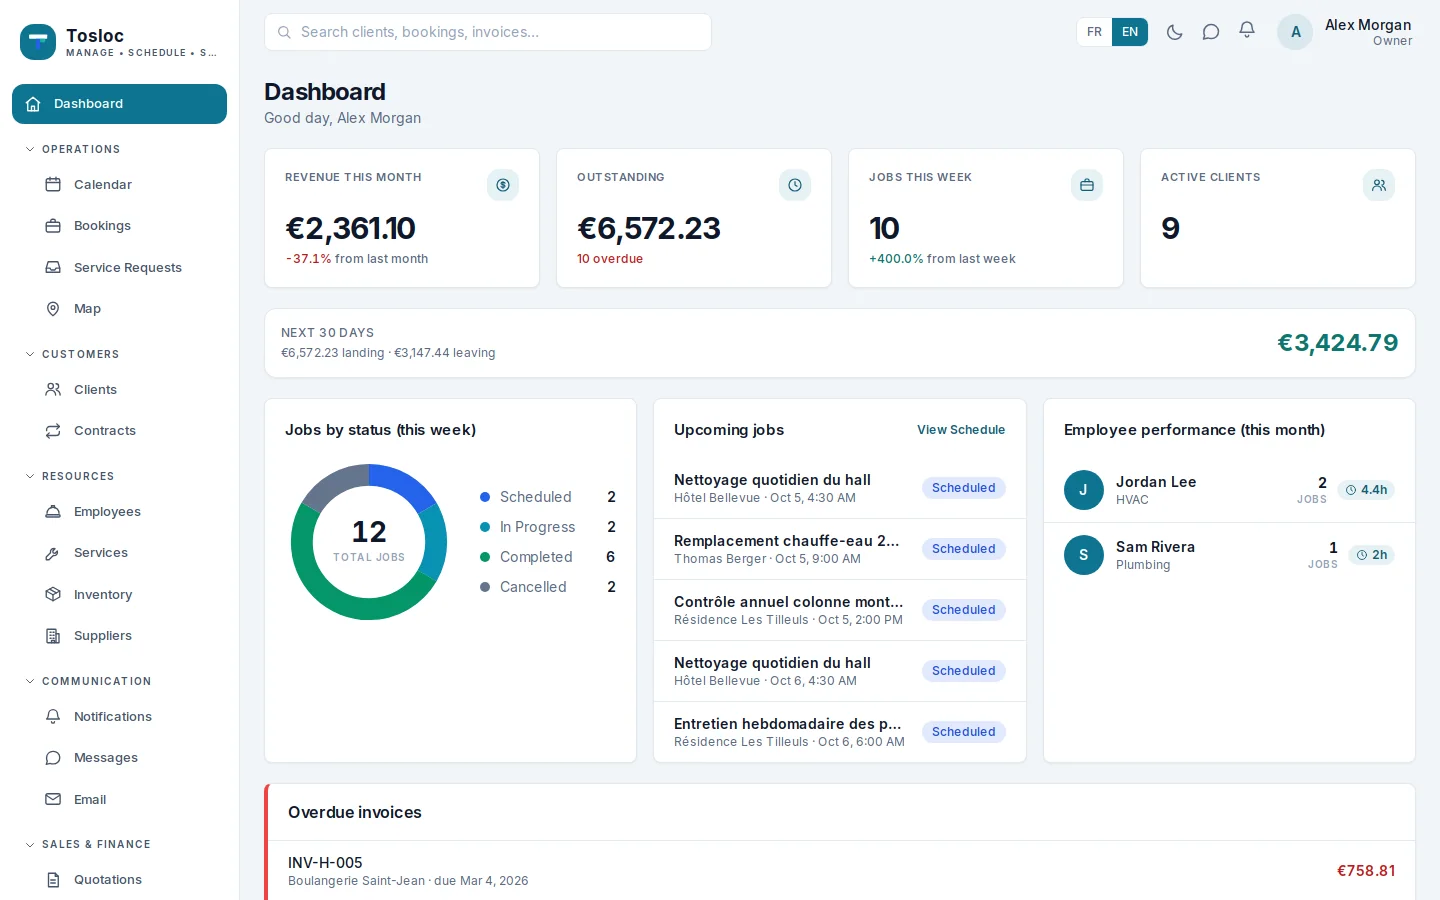This screenshot has width=1440, height=900.
Task: Open the chat messages icon in header
Action: (1211, 32)
